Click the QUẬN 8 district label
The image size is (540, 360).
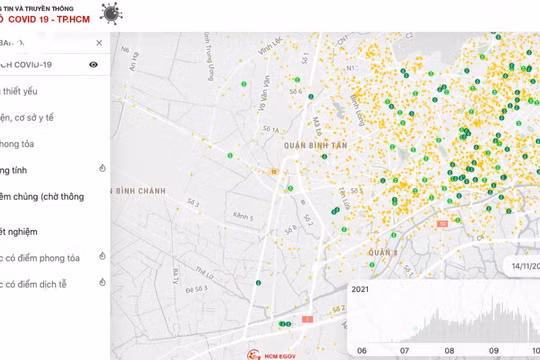(383, 253)
